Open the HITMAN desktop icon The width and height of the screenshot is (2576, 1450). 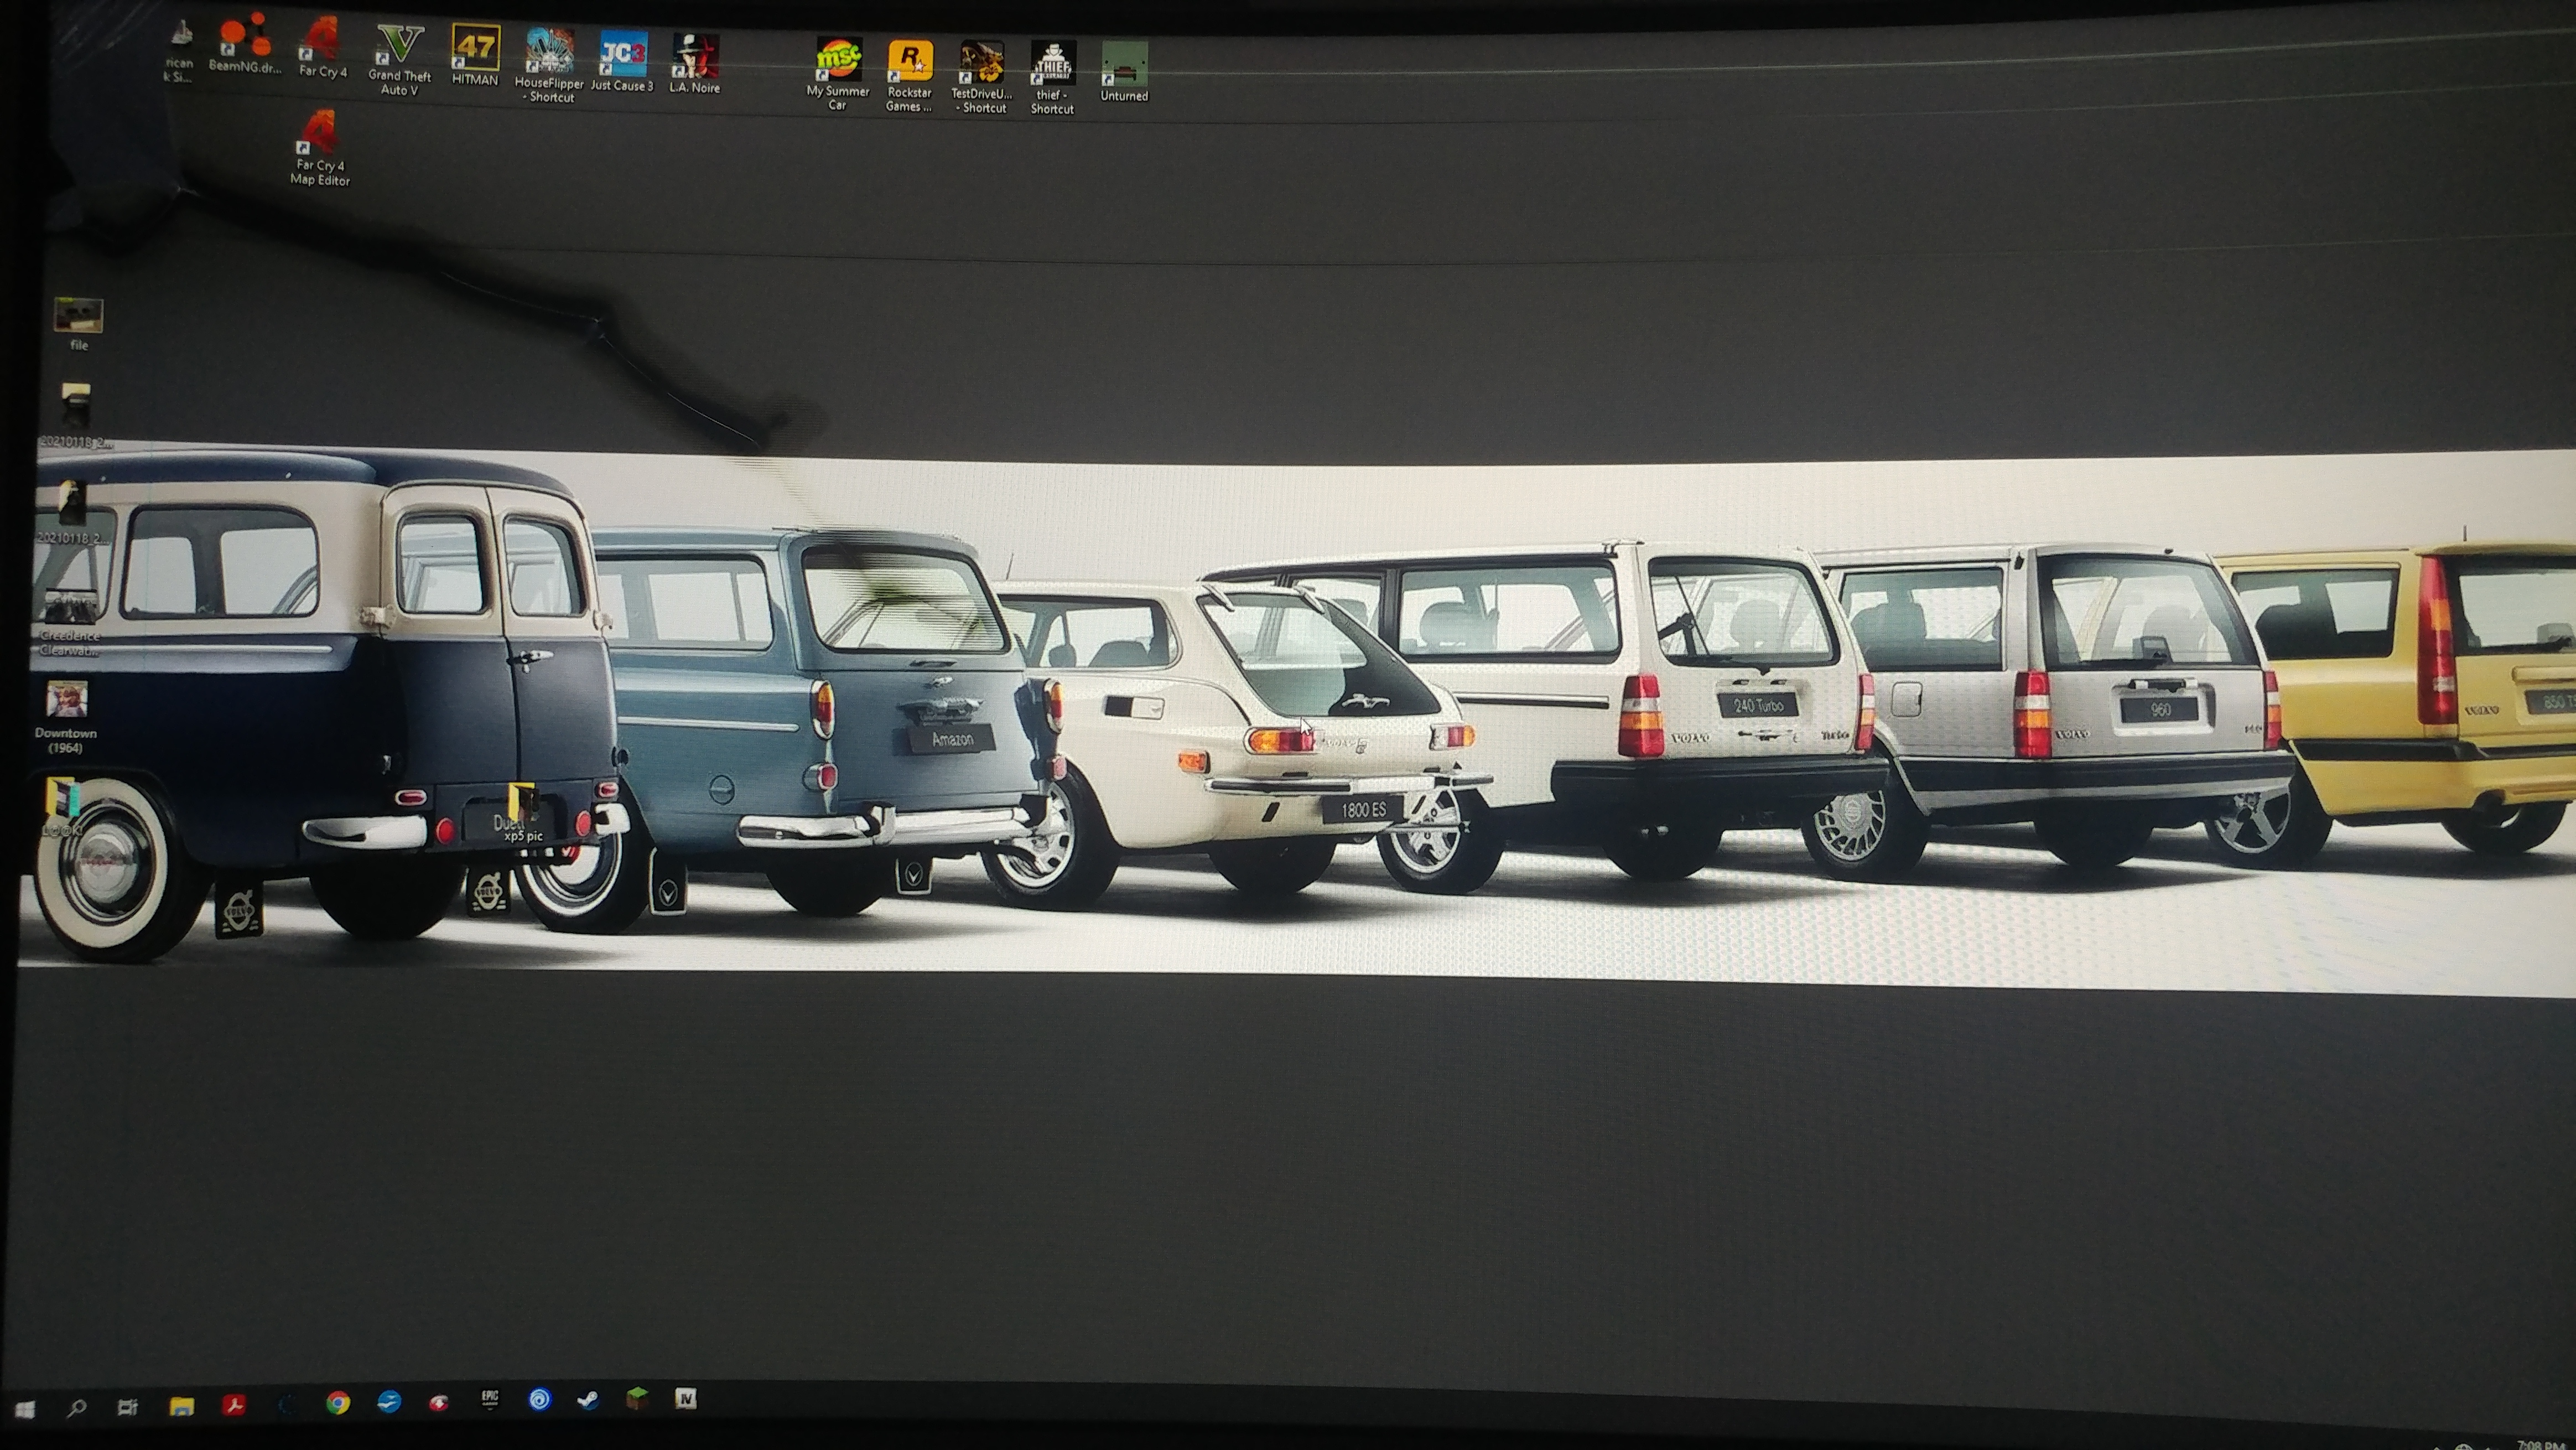475,48
